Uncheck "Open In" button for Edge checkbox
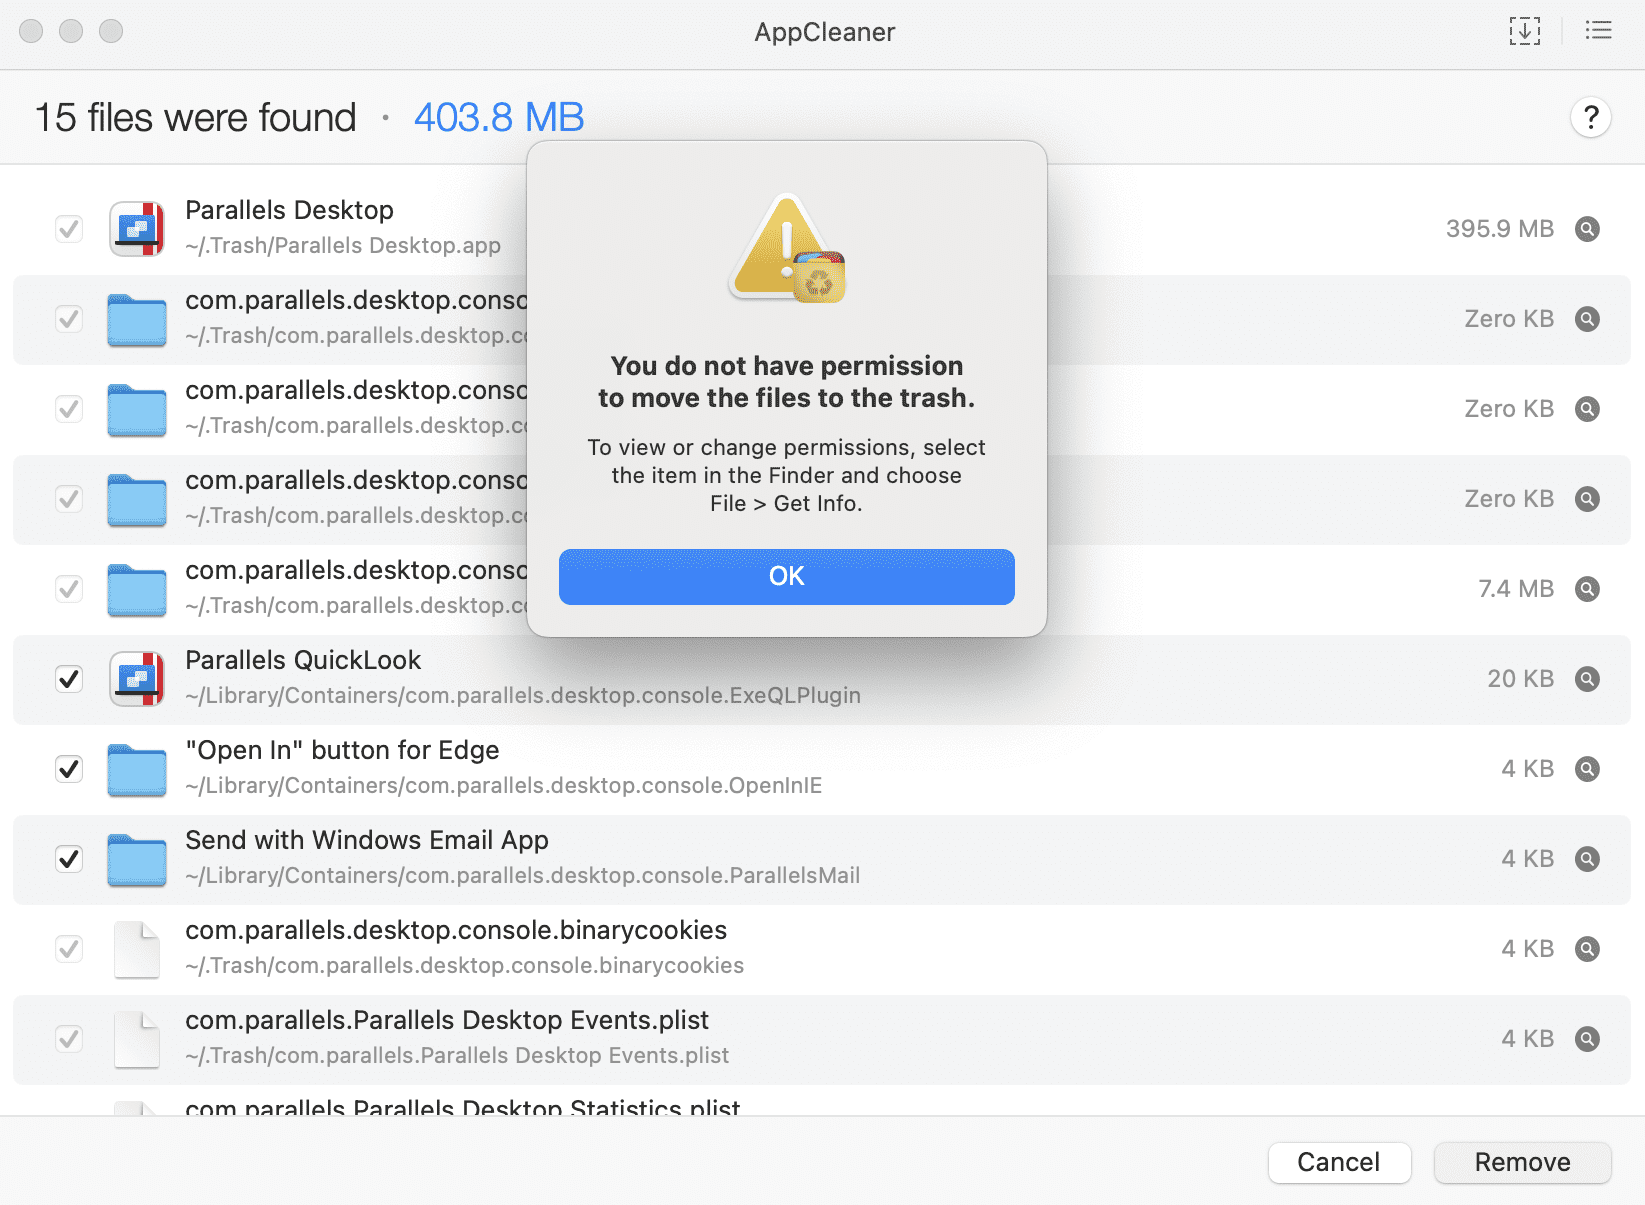This screenshot has width=1645, height=1205. pos(69,769)
